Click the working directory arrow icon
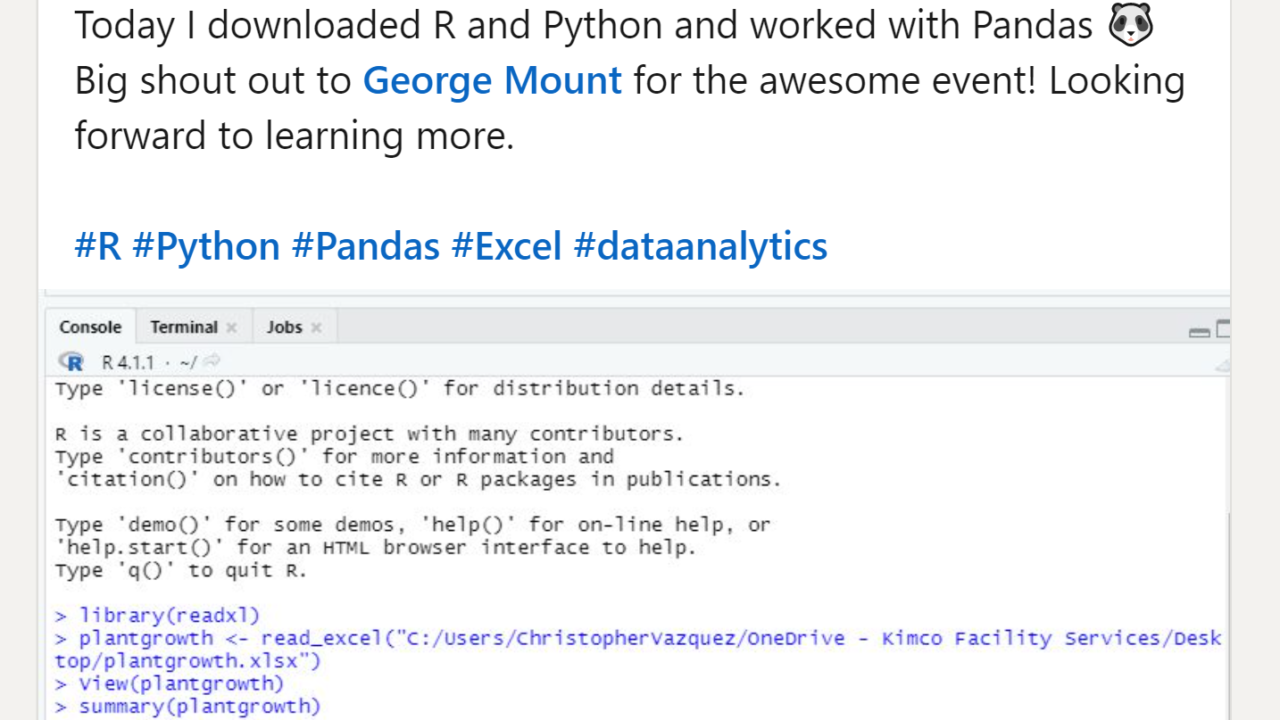 pyautogui.click(x=211, y=362)
